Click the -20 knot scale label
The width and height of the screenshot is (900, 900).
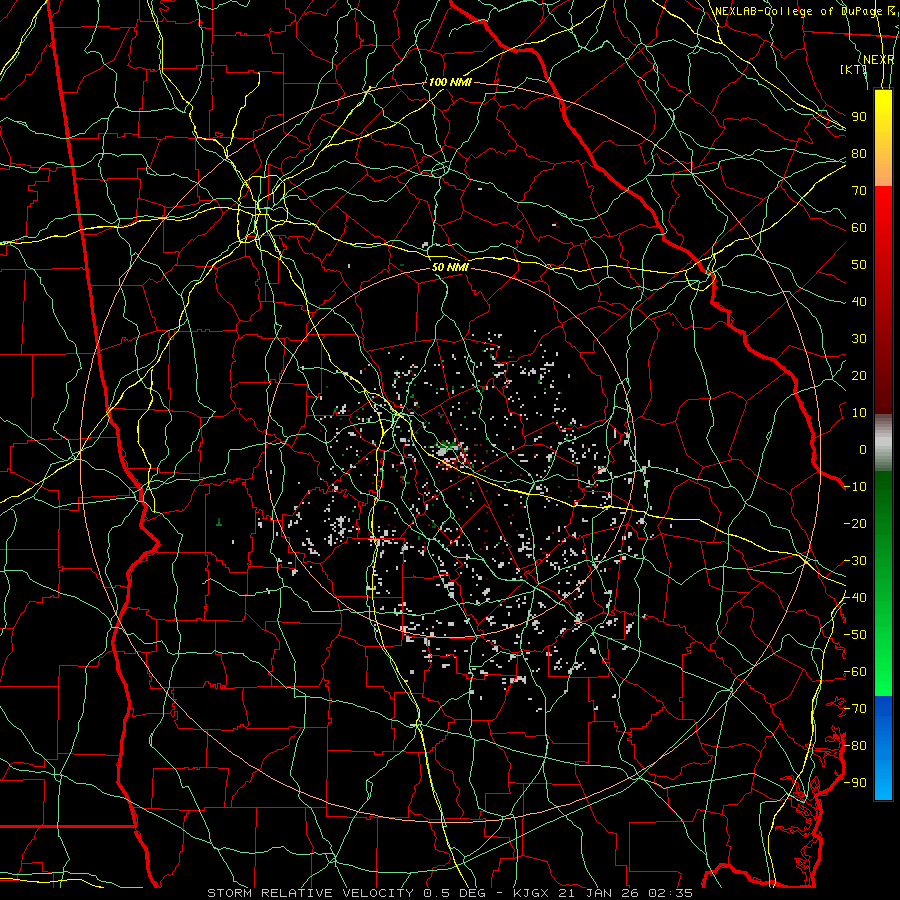point(855,523)
